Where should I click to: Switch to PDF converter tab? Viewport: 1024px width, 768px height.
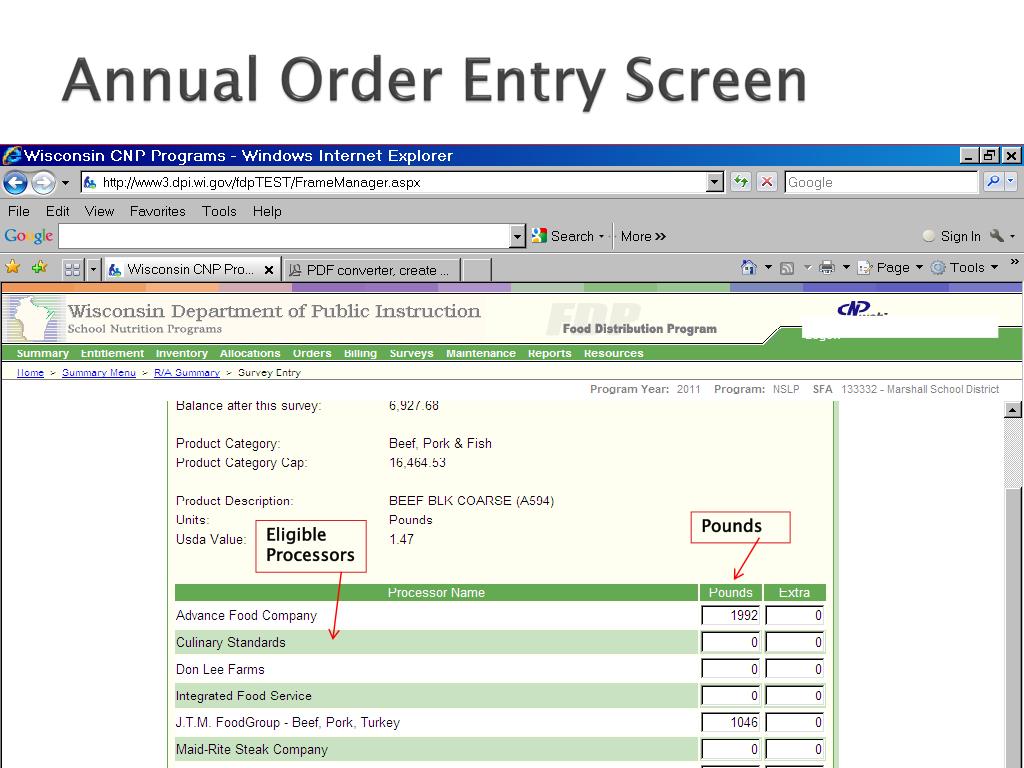tap(371, 270)
